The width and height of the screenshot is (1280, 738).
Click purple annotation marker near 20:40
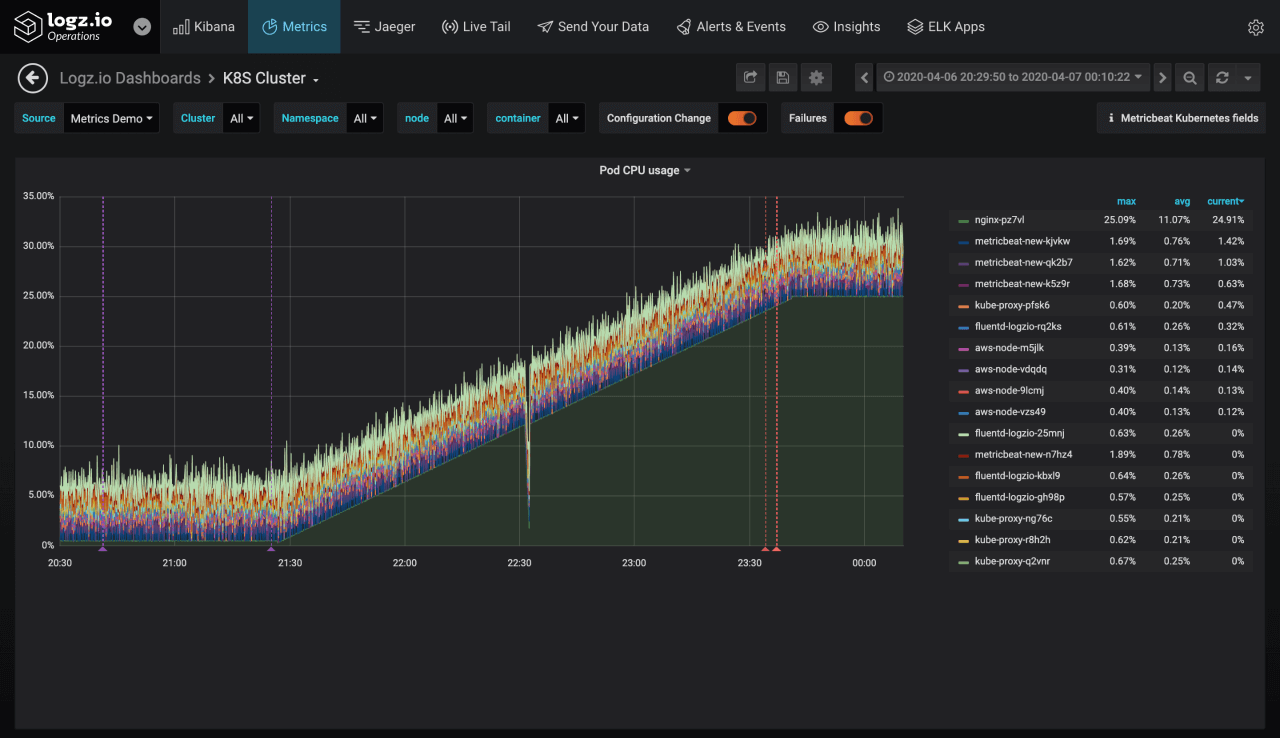pyautogui.click(x=102, y=549)
